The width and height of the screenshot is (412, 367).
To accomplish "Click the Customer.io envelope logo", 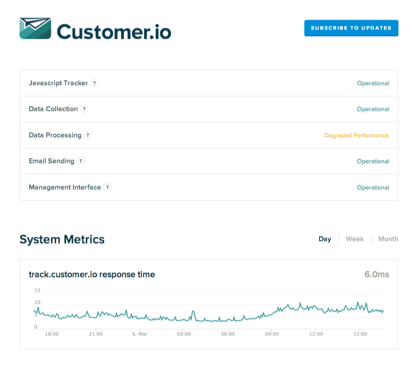I will [x=35, y=28].
